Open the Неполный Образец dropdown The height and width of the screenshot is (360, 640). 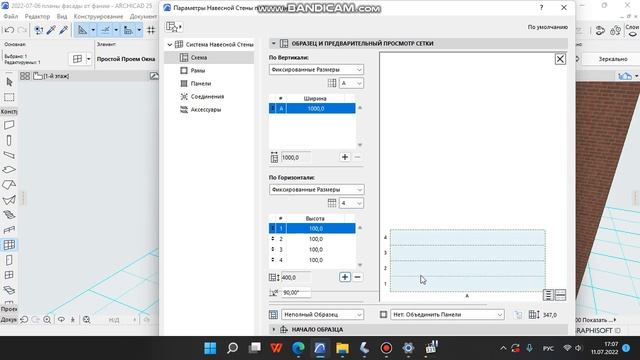(x=322, y=315)
